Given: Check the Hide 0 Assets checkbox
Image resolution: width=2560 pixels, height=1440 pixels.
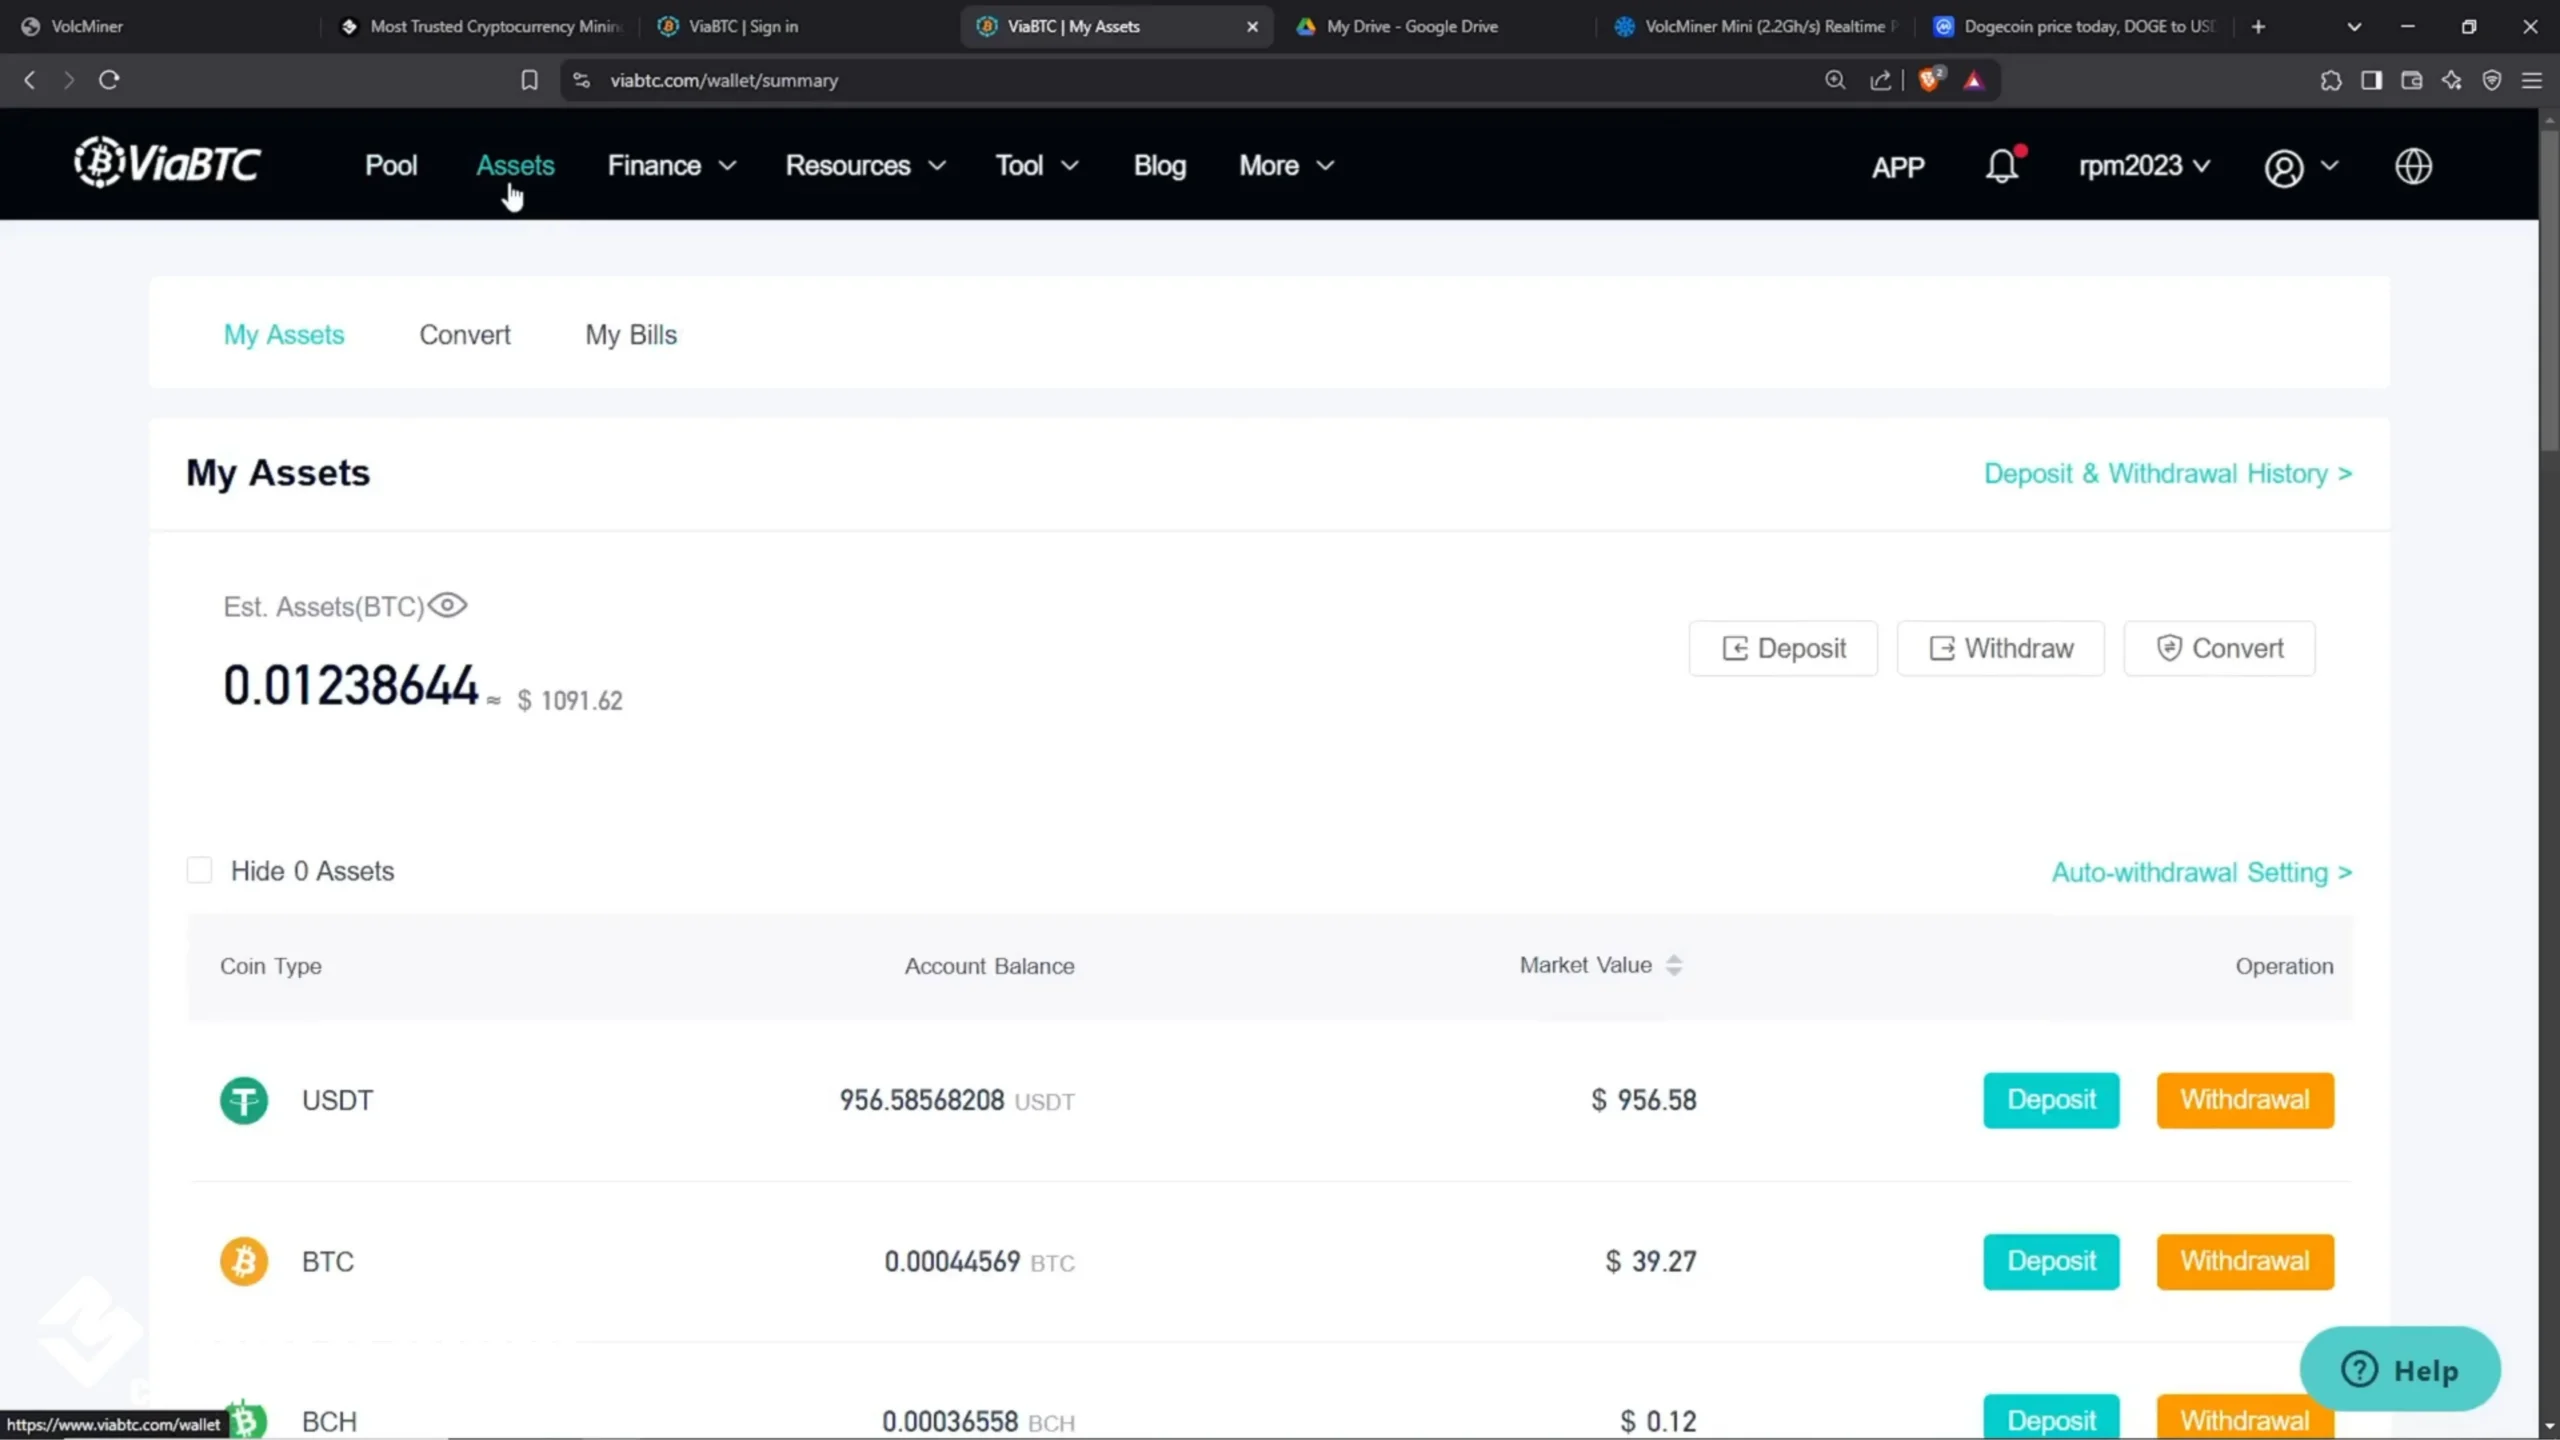Looking at the screenshot, I should click(x=199, y=870).
